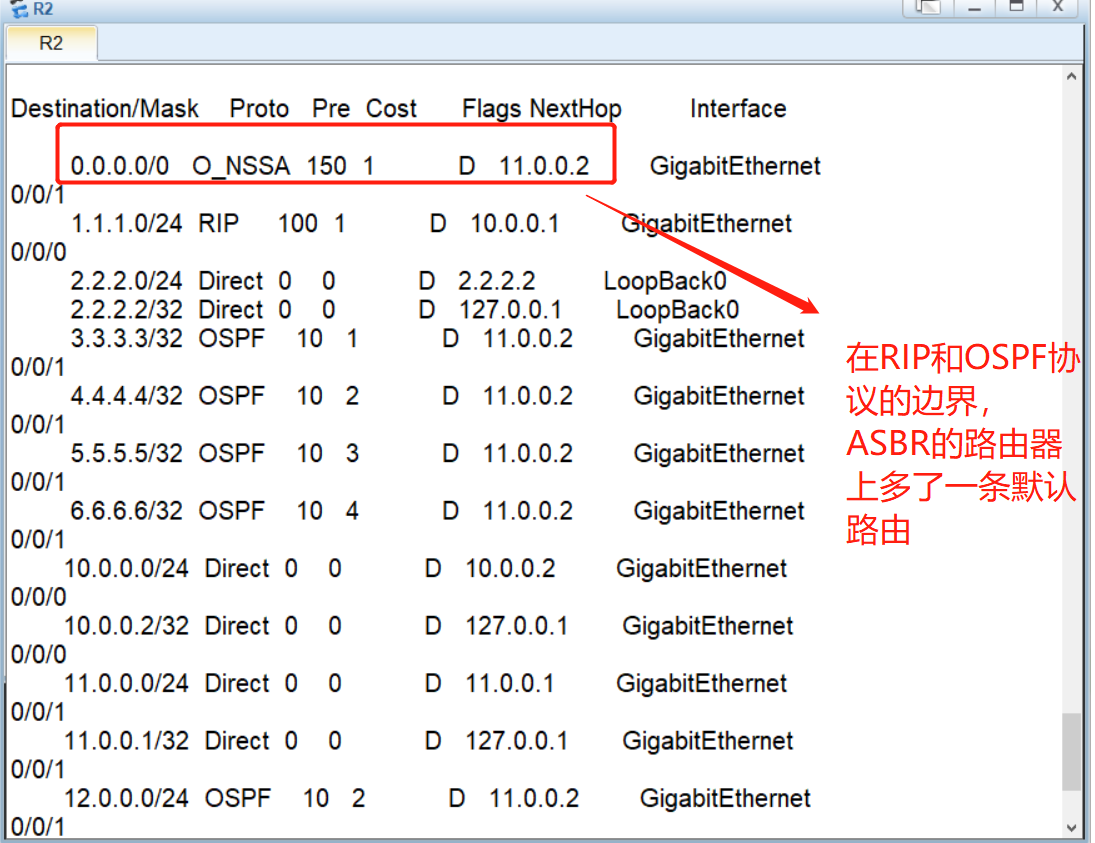1095x843 pixels.
Task: Click the Destination/Mask column header
Action: (x=104, y=108)
